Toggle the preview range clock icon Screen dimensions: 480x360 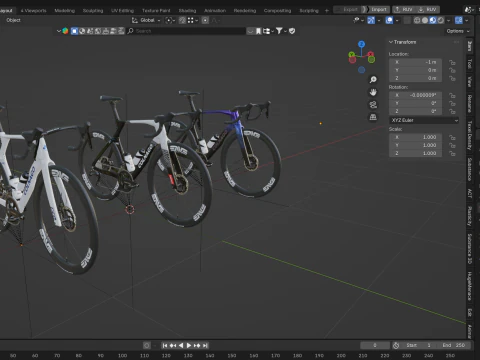pos(396,345)
